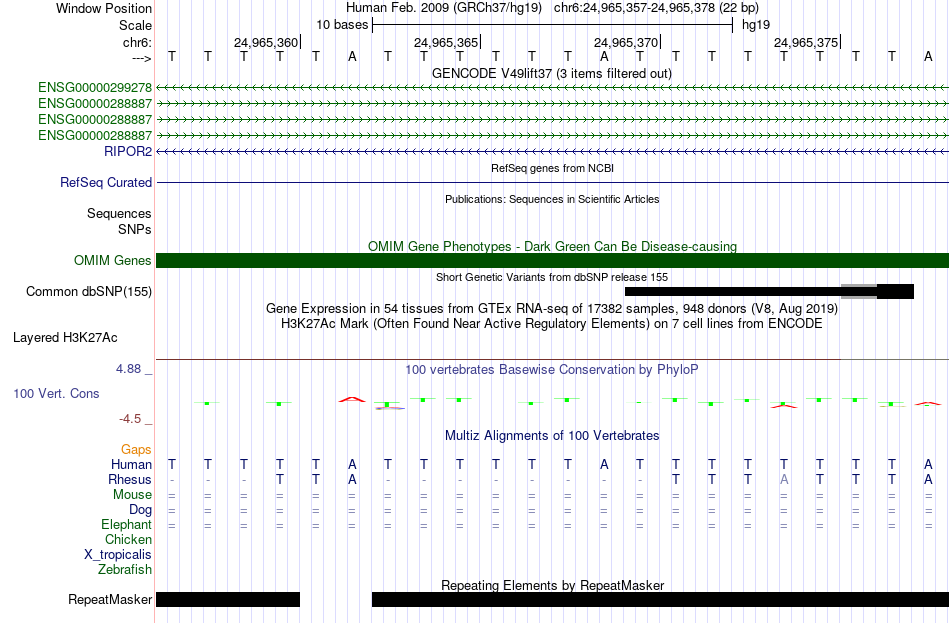
Task: Open the Common dbSNP(155) track label
Action: [89, 292]
